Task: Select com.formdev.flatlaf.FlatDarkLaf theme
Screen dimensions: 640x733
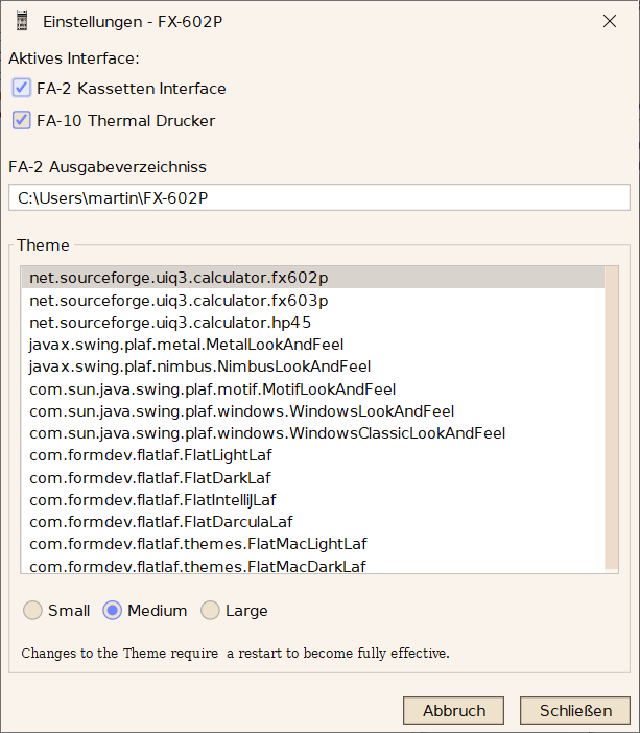Action: [313, 478]
